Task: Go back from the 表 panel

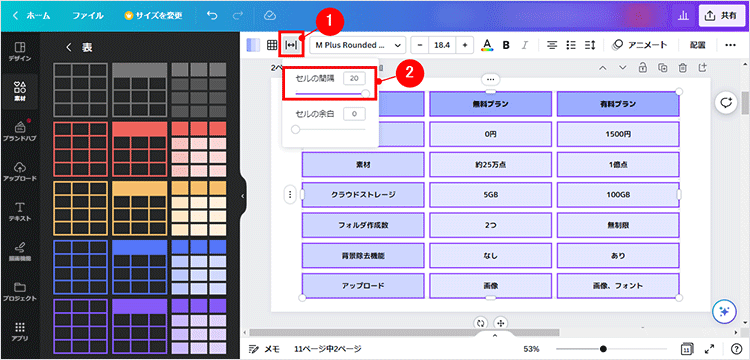Action: coord(68,47)
